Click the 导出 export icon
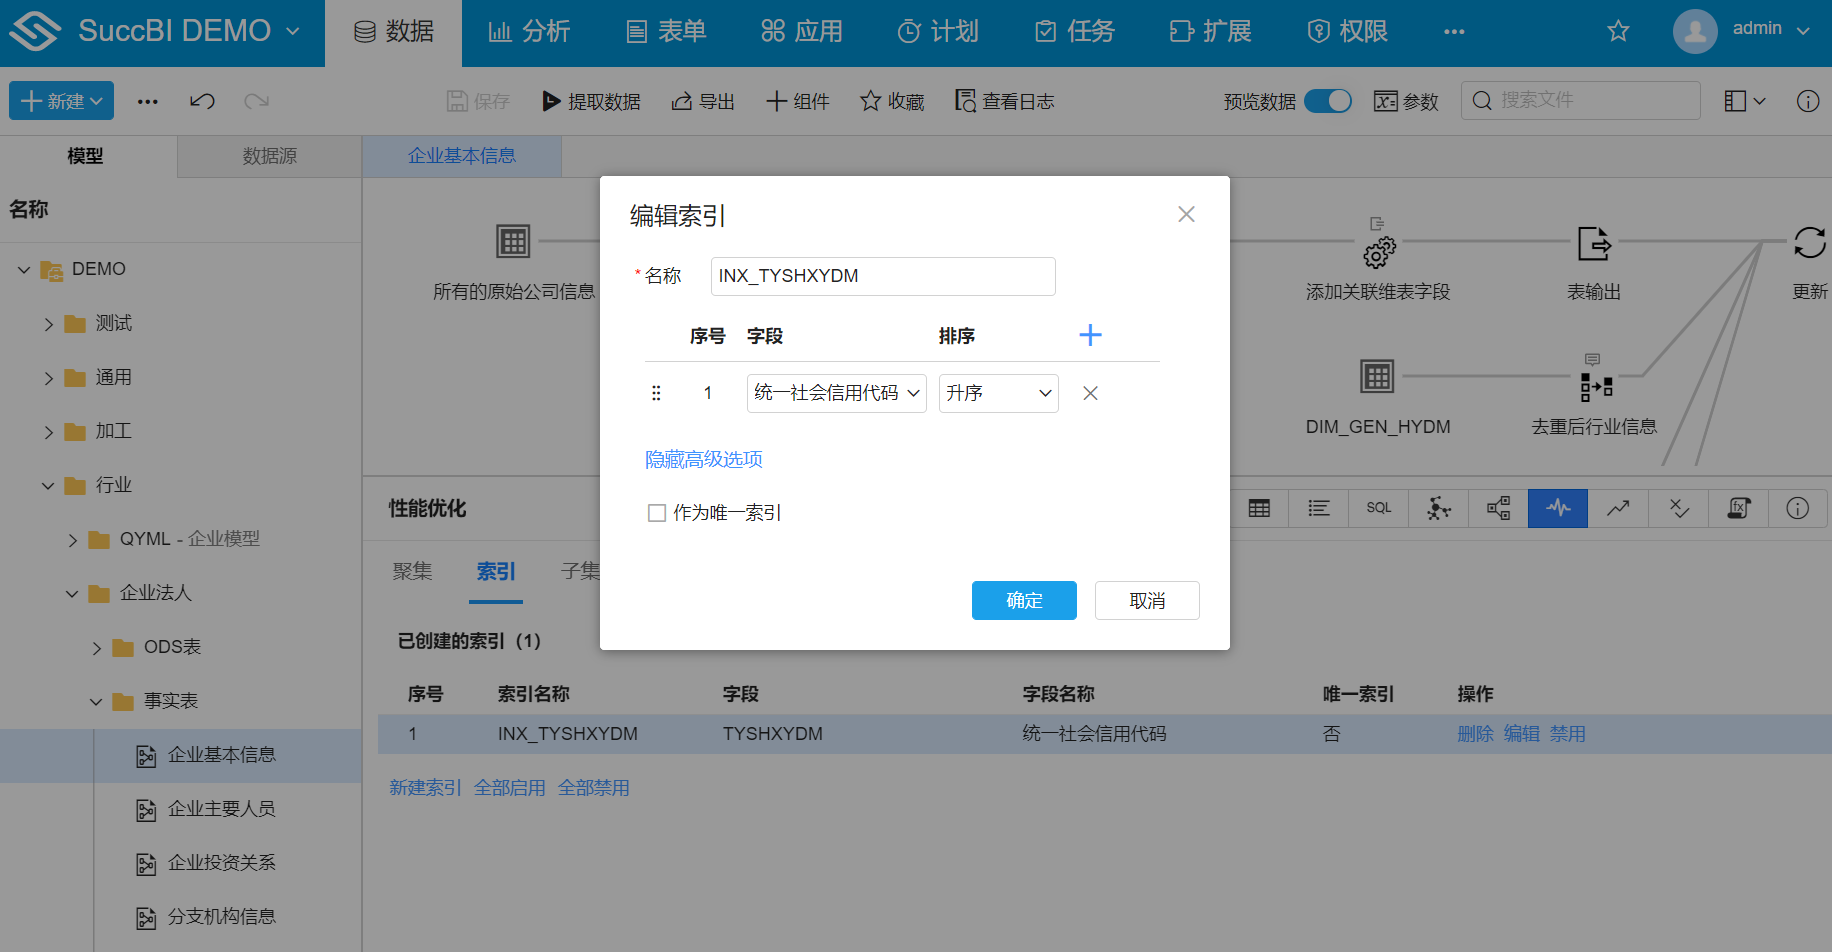The width and height of the screenshot is (1832, 952). 703,100
